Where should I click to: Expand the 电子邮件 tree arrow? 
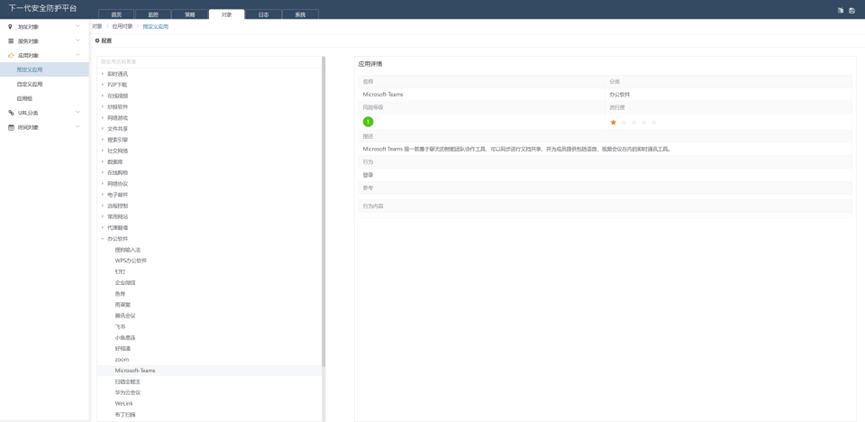pos(103,195)
